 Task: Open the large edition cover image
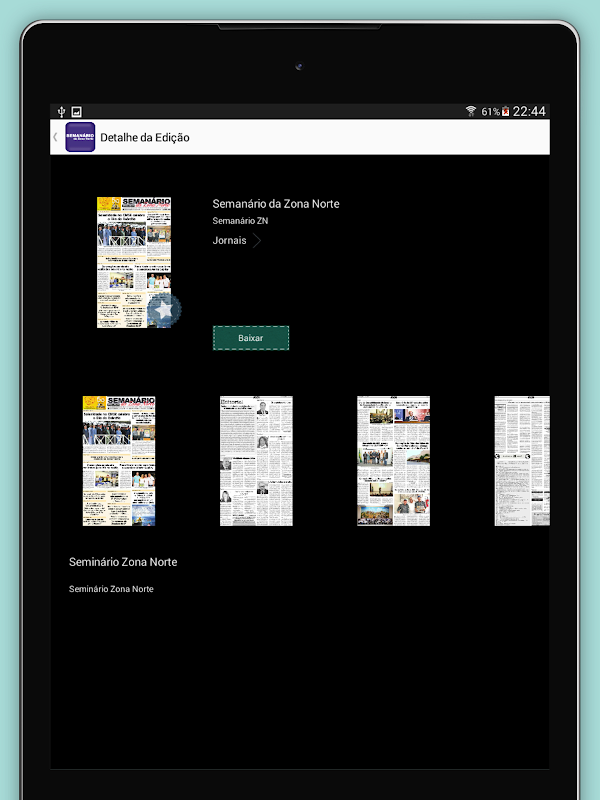pos(134,262)
